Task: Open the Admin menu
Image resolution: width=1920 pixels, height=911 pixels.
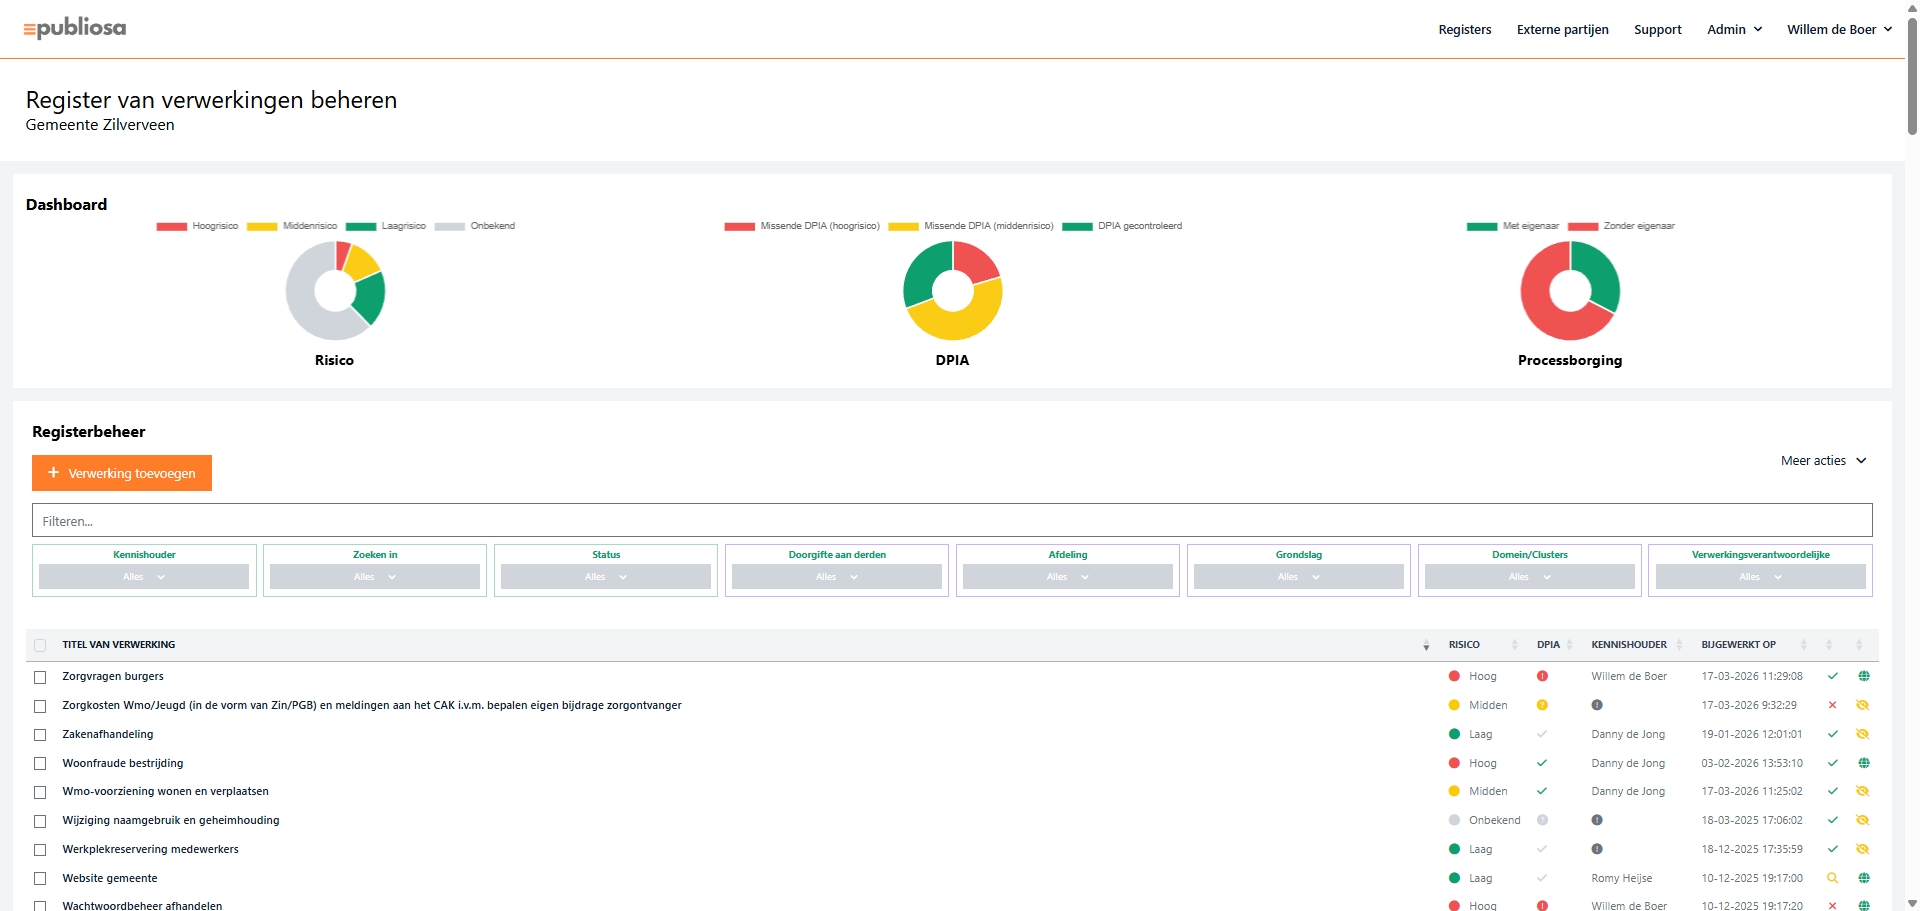Action: tap(1734, 29)
